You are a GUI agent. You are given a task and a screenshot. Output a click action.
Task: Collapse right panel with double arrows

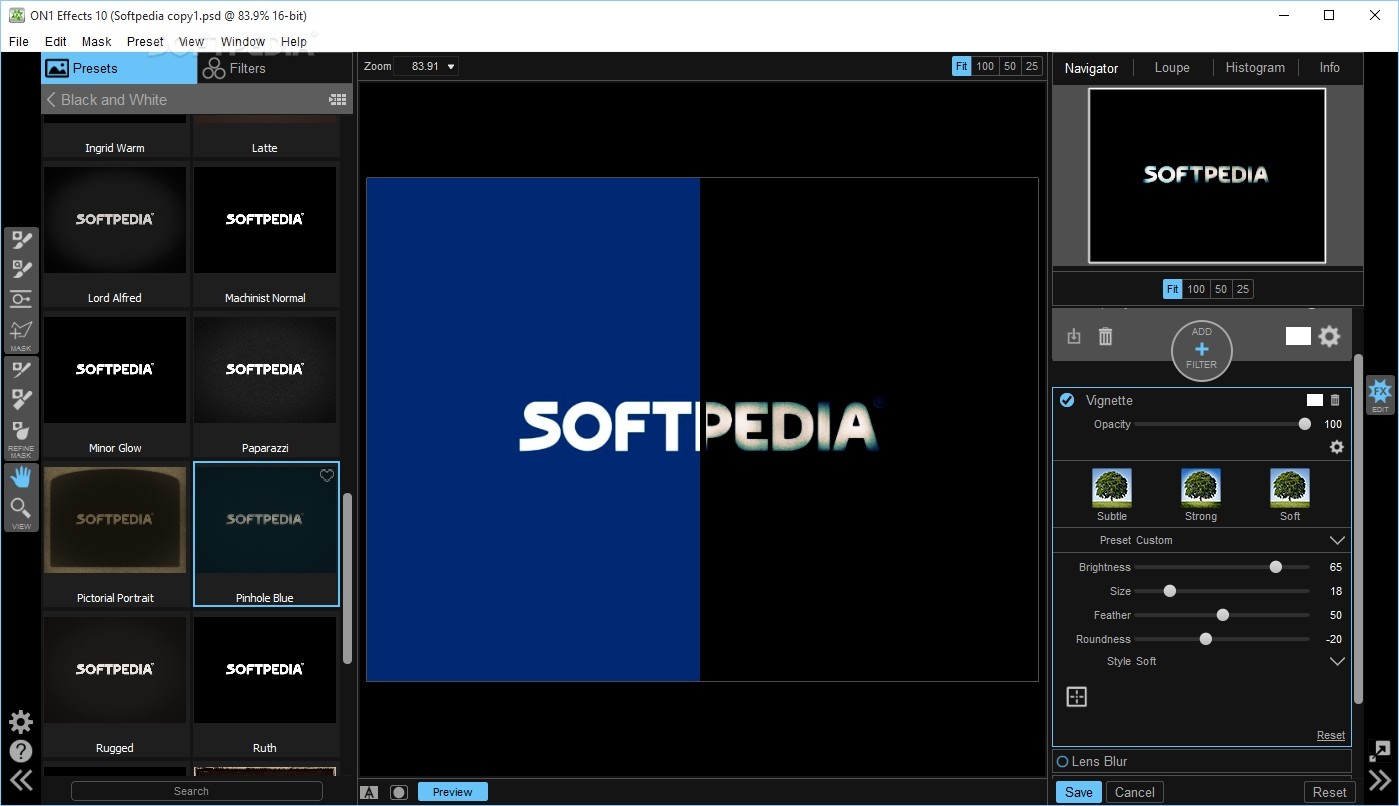point(1380,780)
